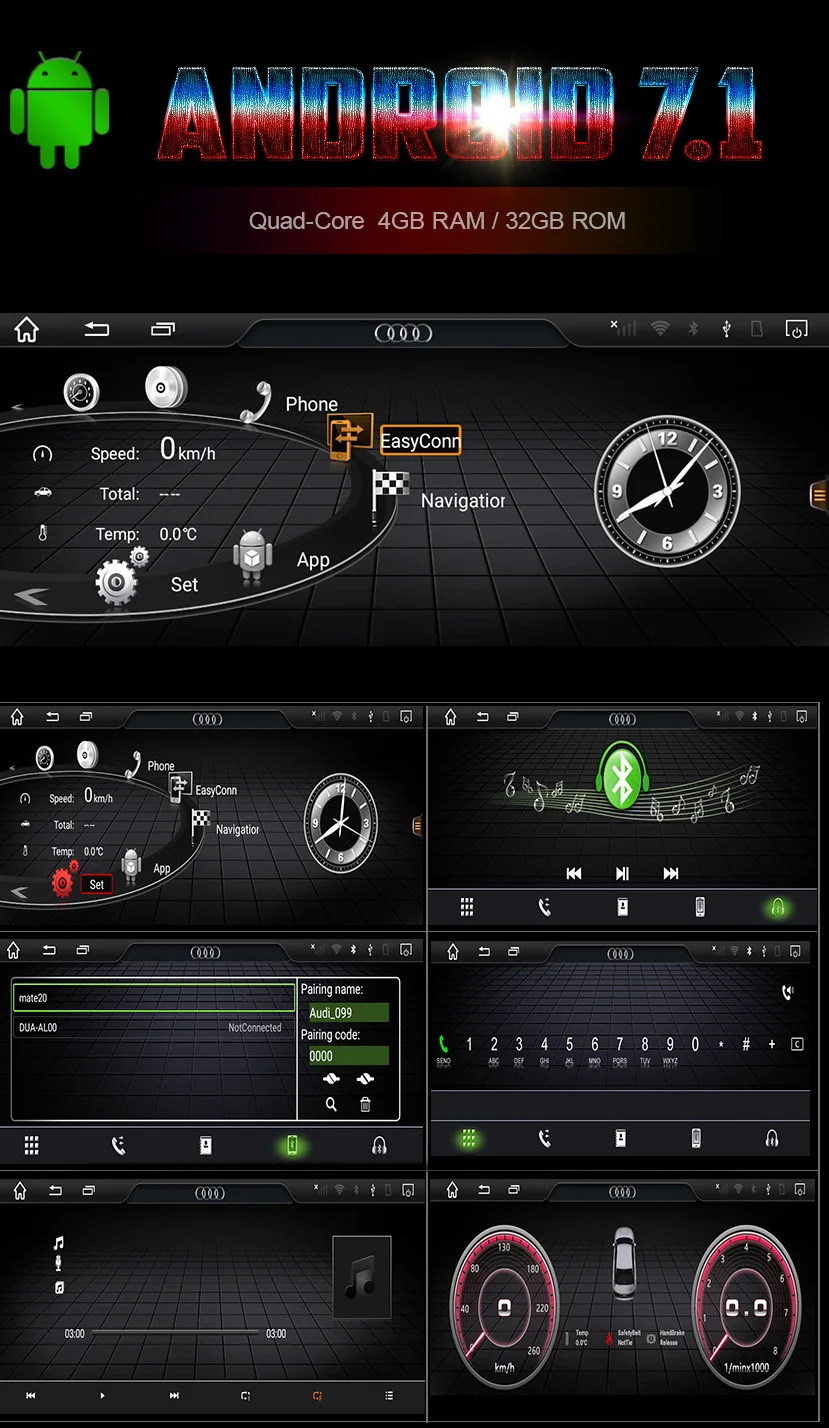The height and width of the screenshot is (1428, 829).
Task: Open the call log tab on the Bluetooth music screen
Action: pos(544,907)
